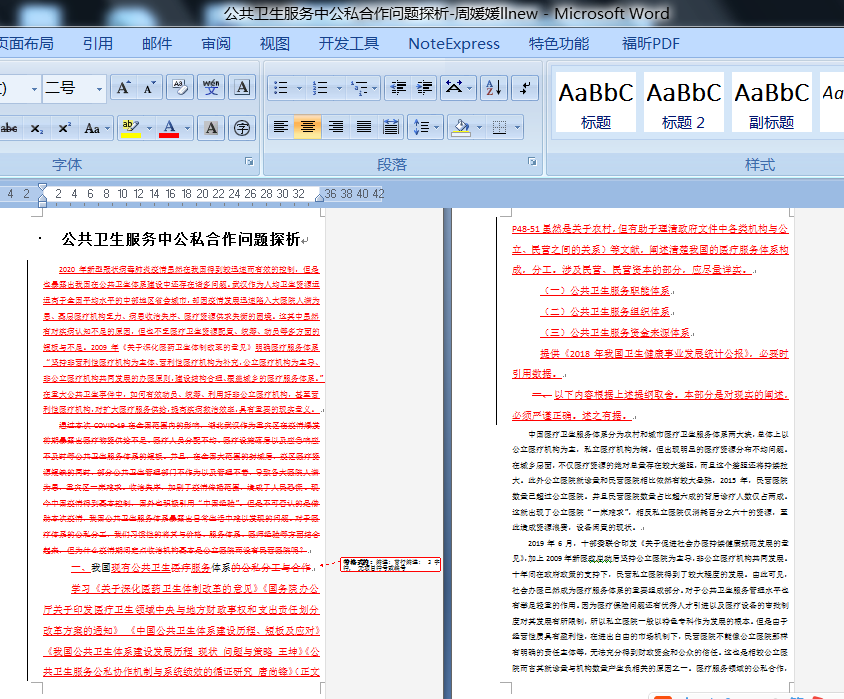The height and width of the screenshot is (699, 844).
Task: Open the line spacing dropdown
Action: (x=425, y=127)
